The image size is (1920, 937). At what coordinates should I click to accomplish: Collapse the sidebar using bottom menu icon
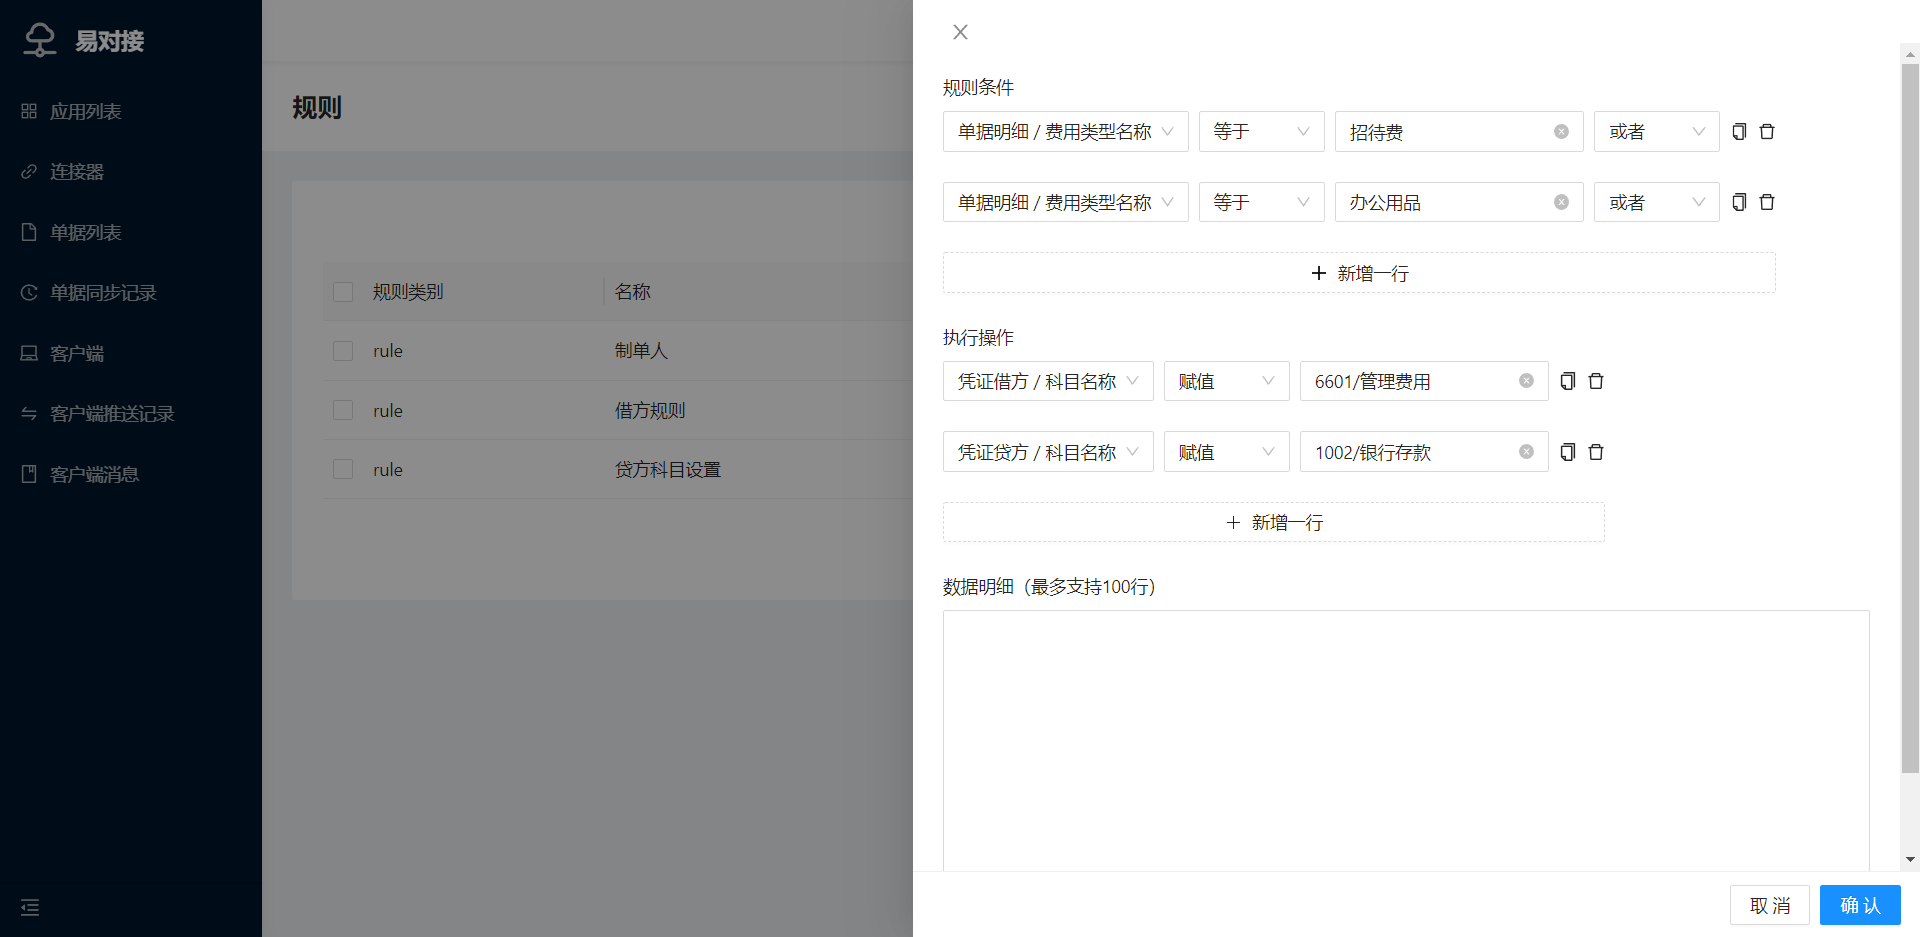[30, 907]
